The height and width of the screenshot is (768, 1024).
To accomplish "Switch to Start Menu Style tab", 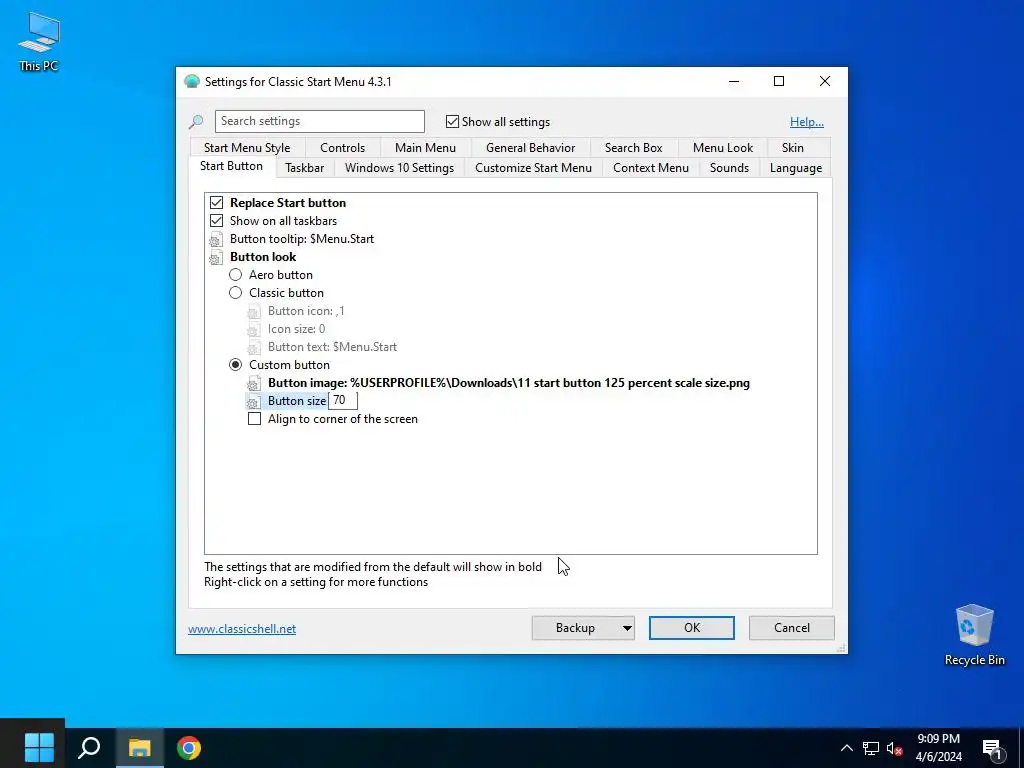I will 247,148.
